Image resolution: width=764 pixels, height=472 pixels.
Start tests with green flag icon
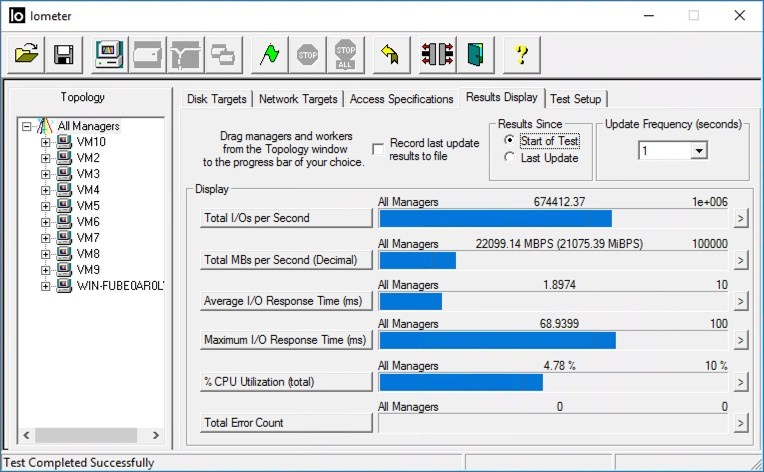pyautogui.click(x=269, y=55)
